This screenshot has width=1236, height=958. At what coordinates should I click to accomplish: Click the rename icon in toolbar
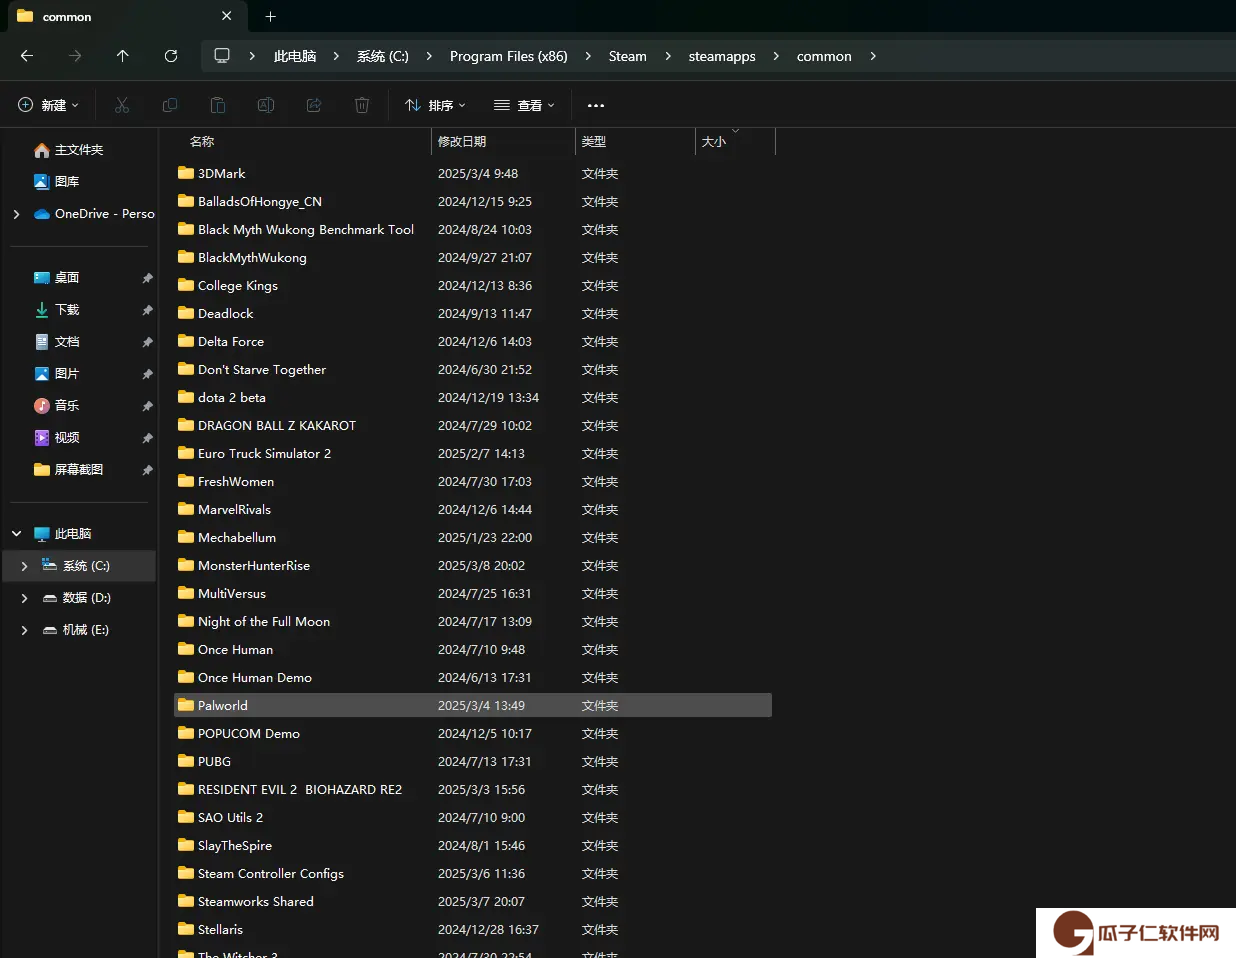[x=266, y=105]
